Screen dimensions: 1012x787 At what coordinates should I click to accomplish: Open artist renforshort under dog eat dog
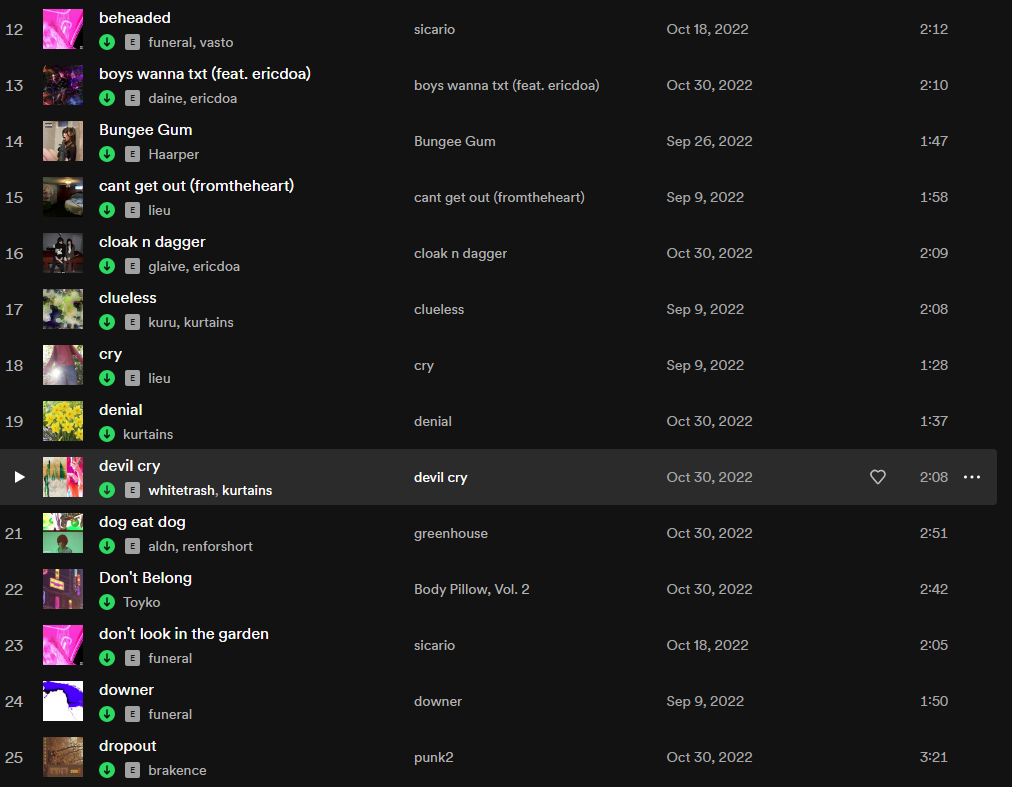pos(216,546)
